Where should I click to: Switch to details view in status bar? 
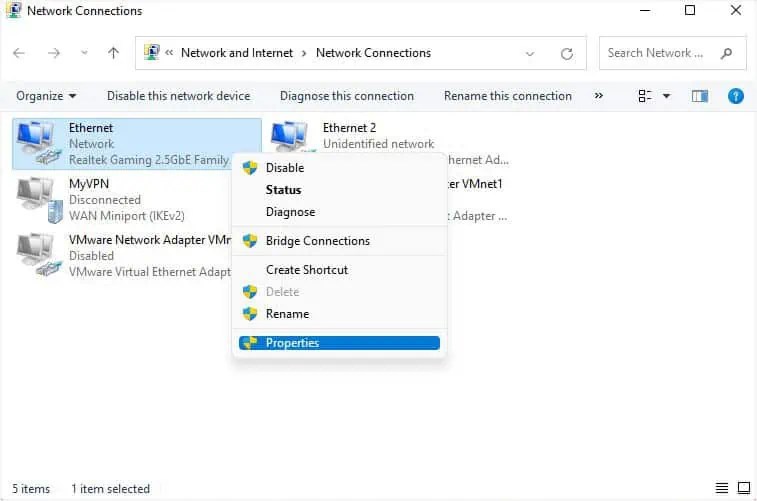pyautogui.click(x=722, y=488)
